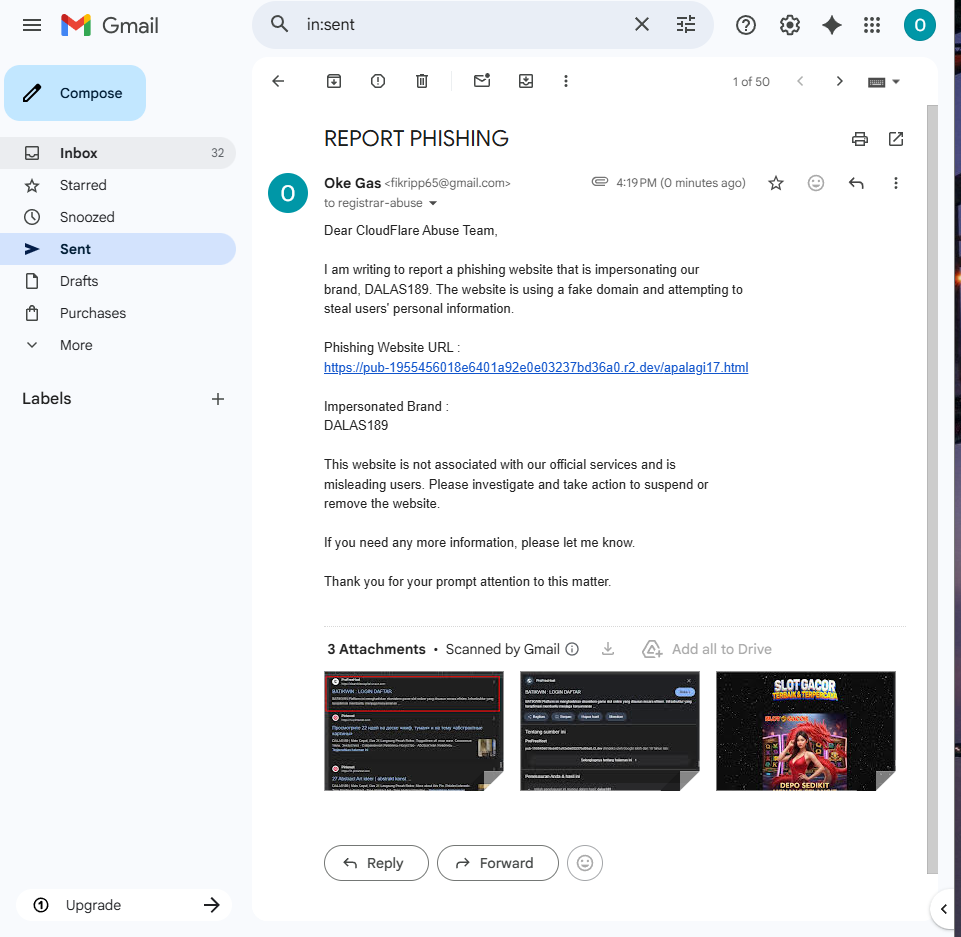Show the side panel chevron
This screenshot has width=961, height=937.
coord(944,909)
